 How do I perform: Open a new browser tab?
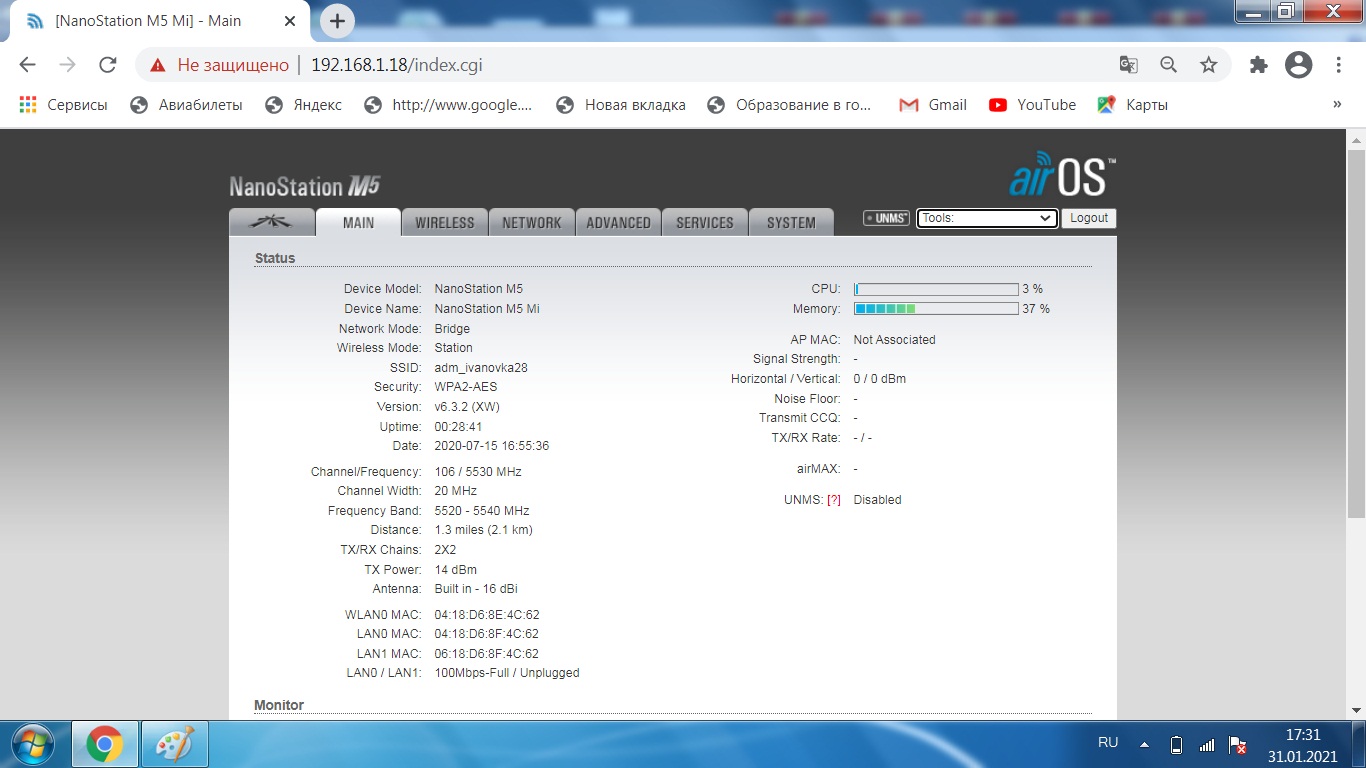pyautogui.click(x=337, y=21)
